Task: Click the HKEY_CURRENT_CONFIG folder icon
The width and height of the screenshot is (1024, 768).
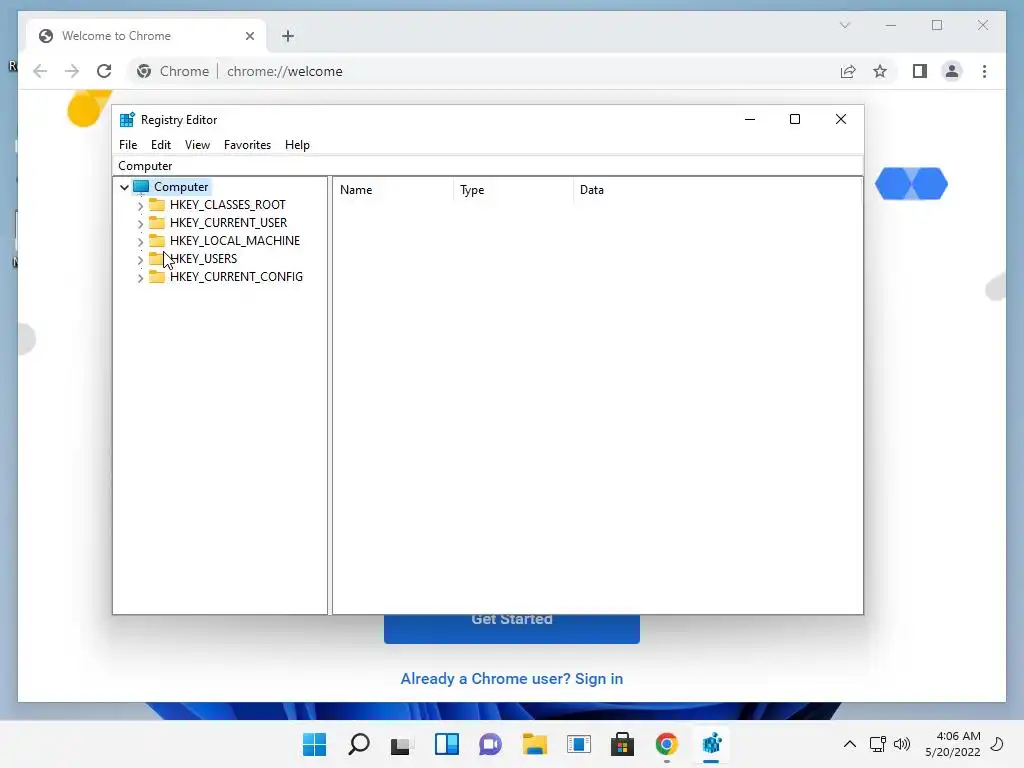Action: click(x=157, y=277)
